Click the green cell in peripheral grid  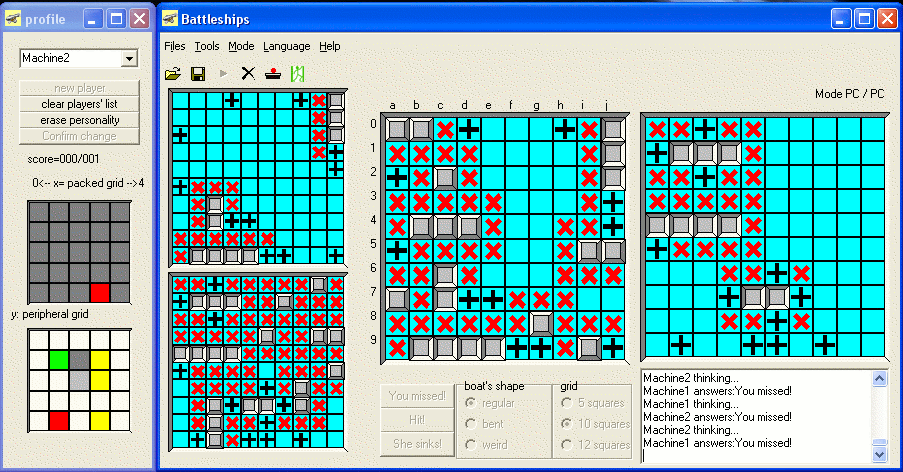coord(59,358)
